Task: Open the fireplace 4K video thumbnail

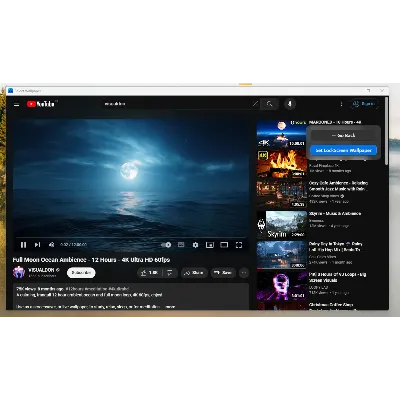Action: pos(282,164)
